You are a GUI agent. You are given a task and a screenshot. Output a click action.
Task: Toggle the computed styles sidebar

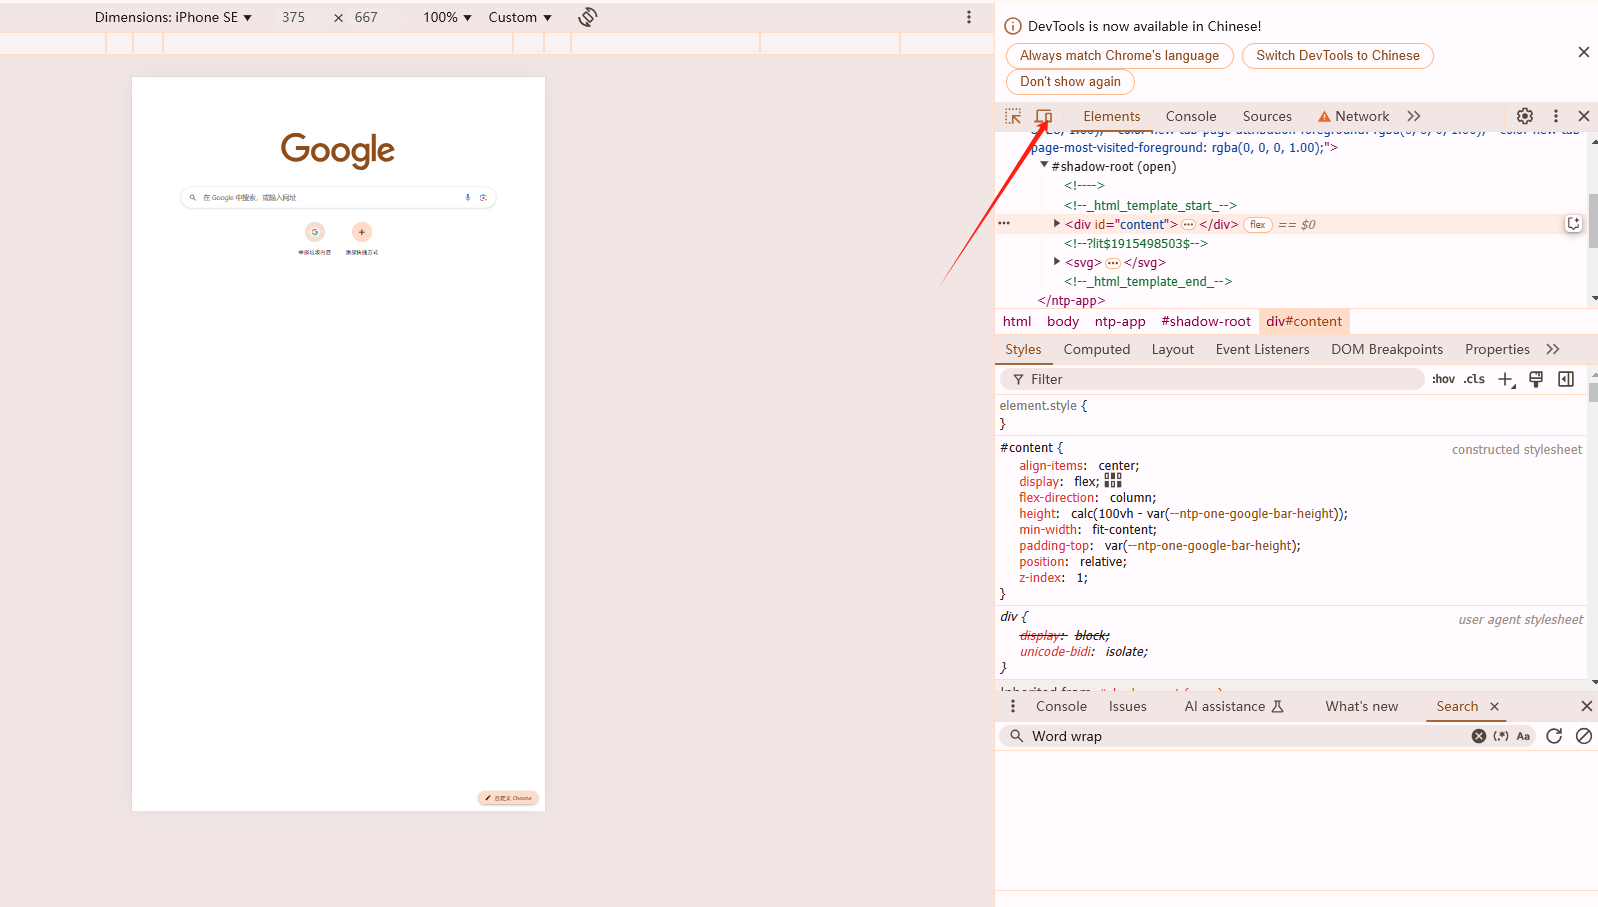tap(1566, 379)
